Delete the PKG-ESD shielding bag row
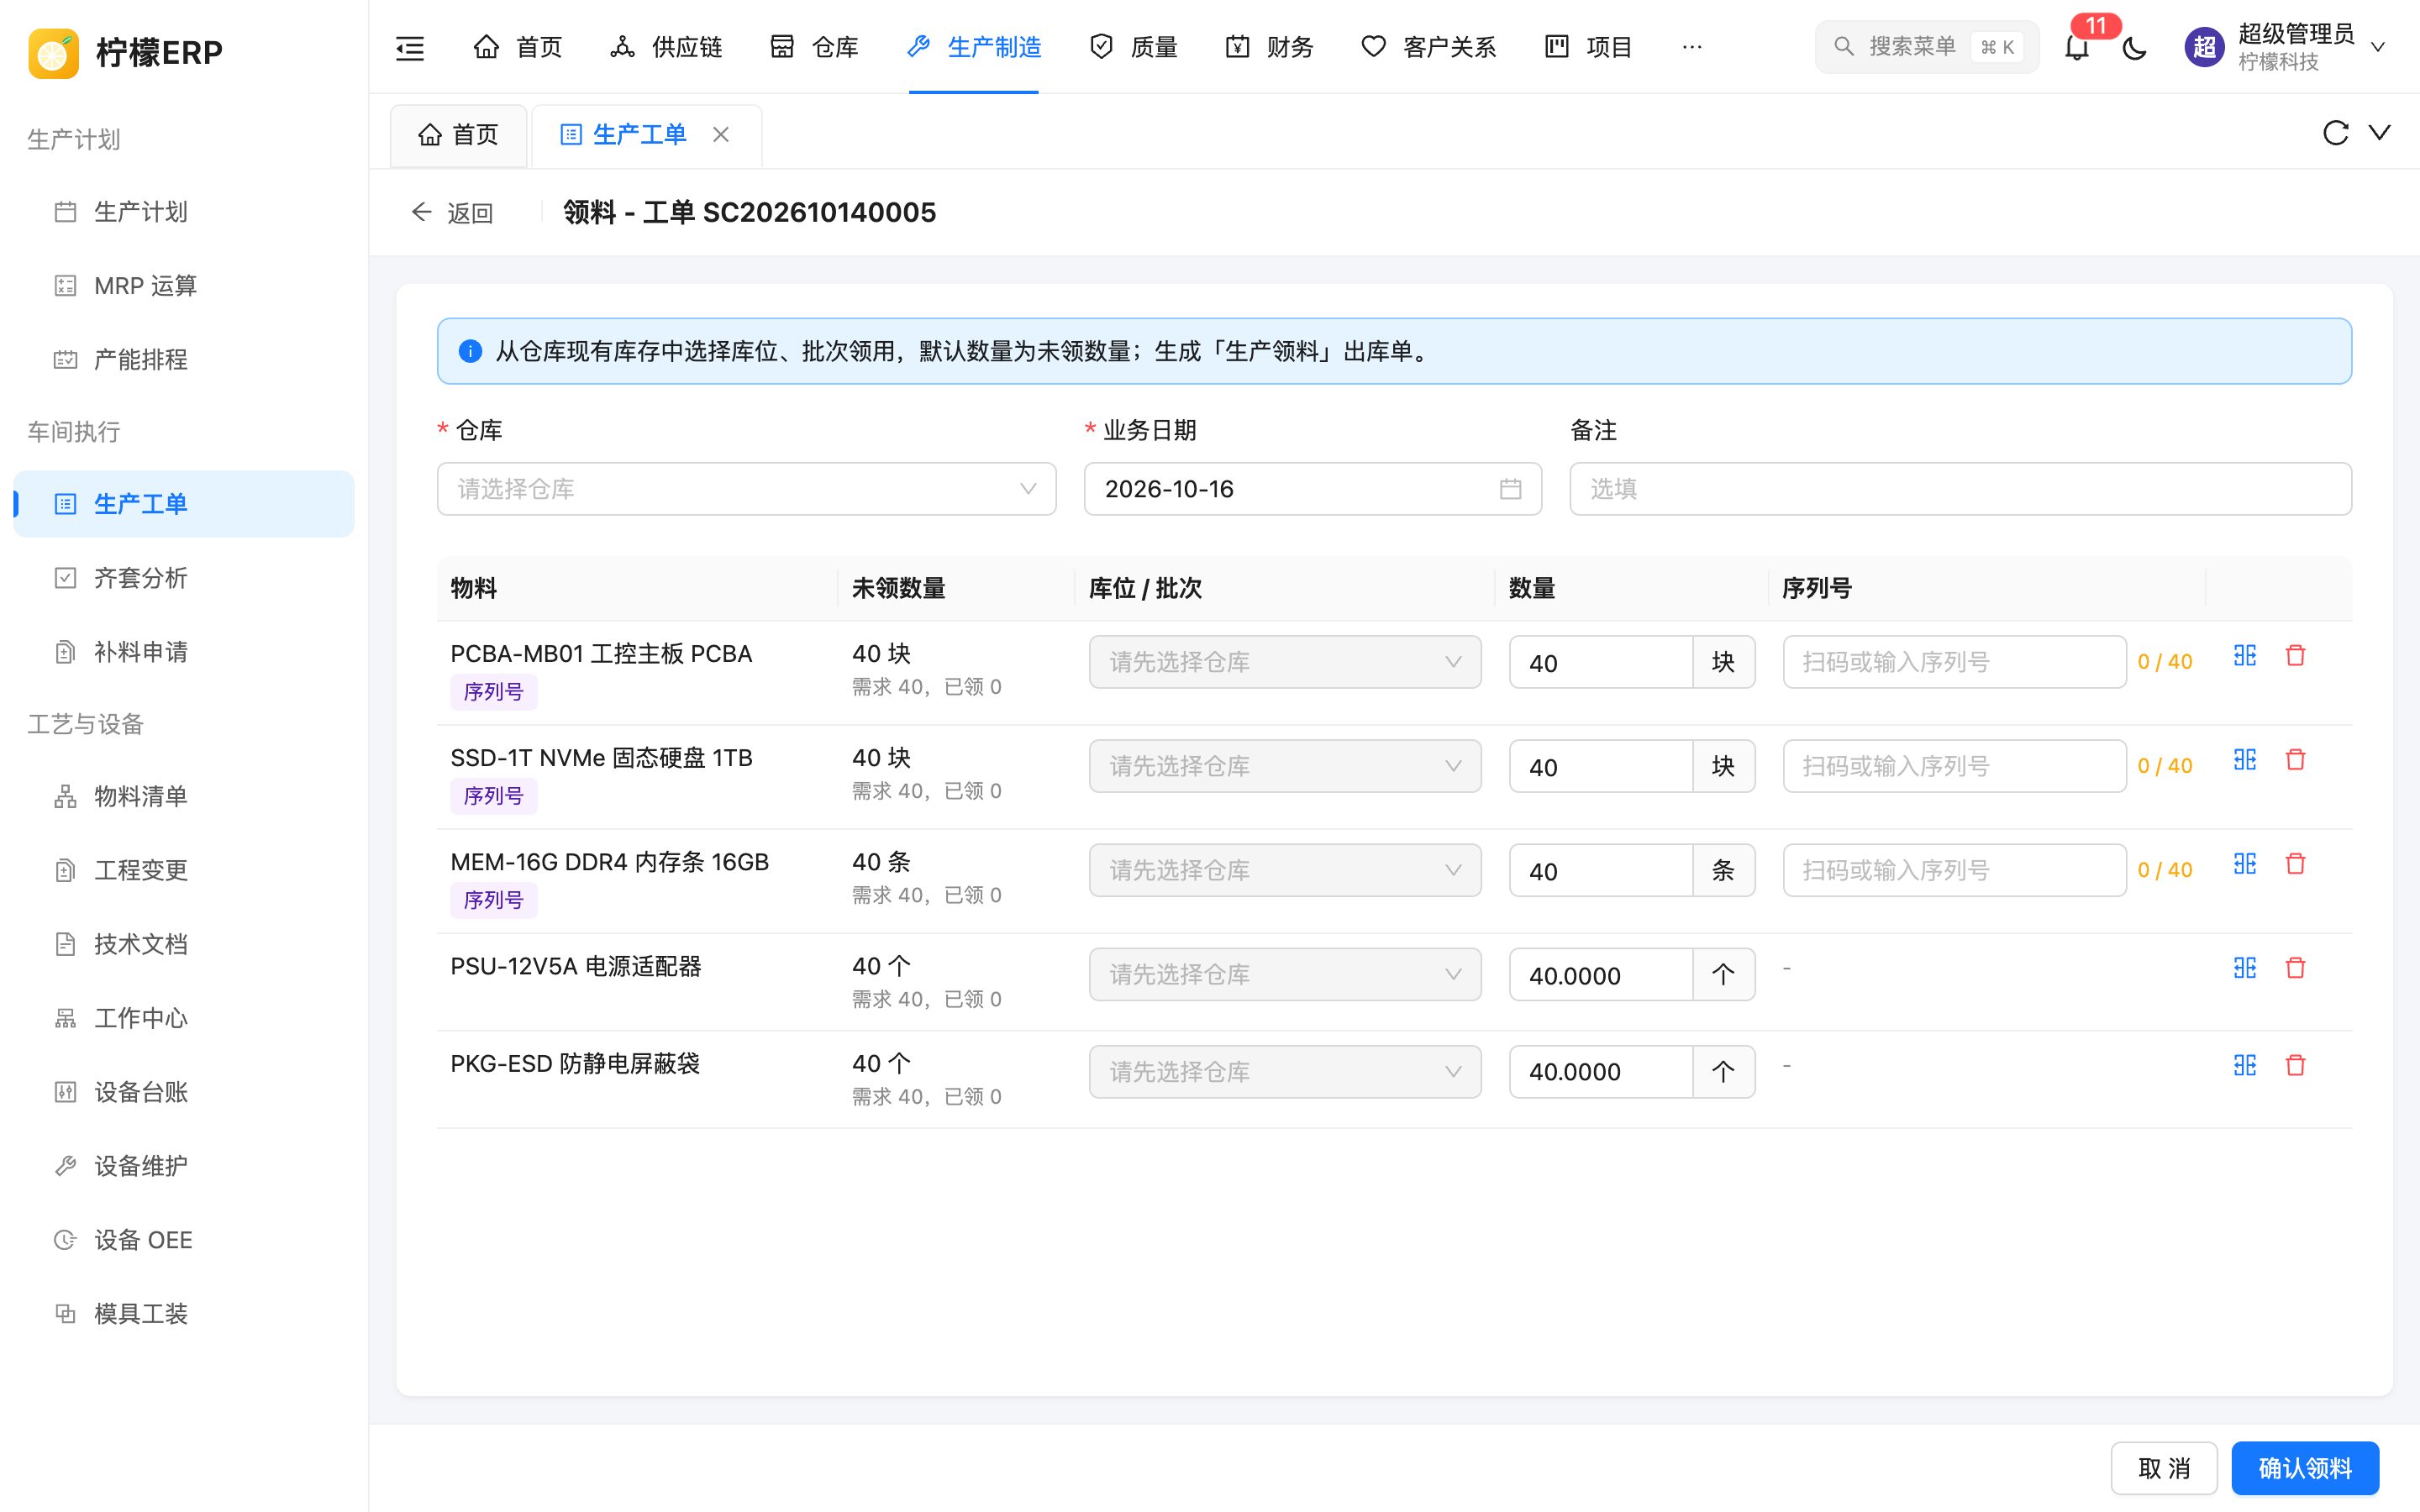The width and height of the screenshot is (2420, 1512). (x=2296, y=1065)
